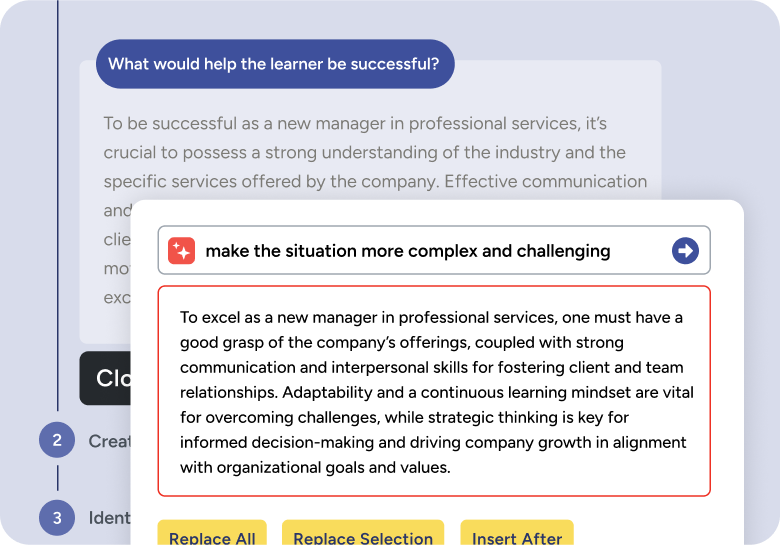Click the red AI sparkle icon
This screenshot has height=545, width=780.
[x=182, y=251]
